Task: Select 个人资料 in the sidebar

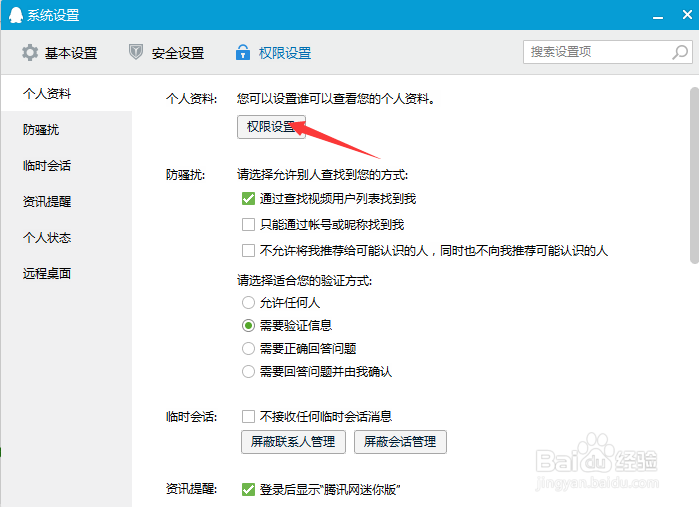Action: tap(66, 93)
